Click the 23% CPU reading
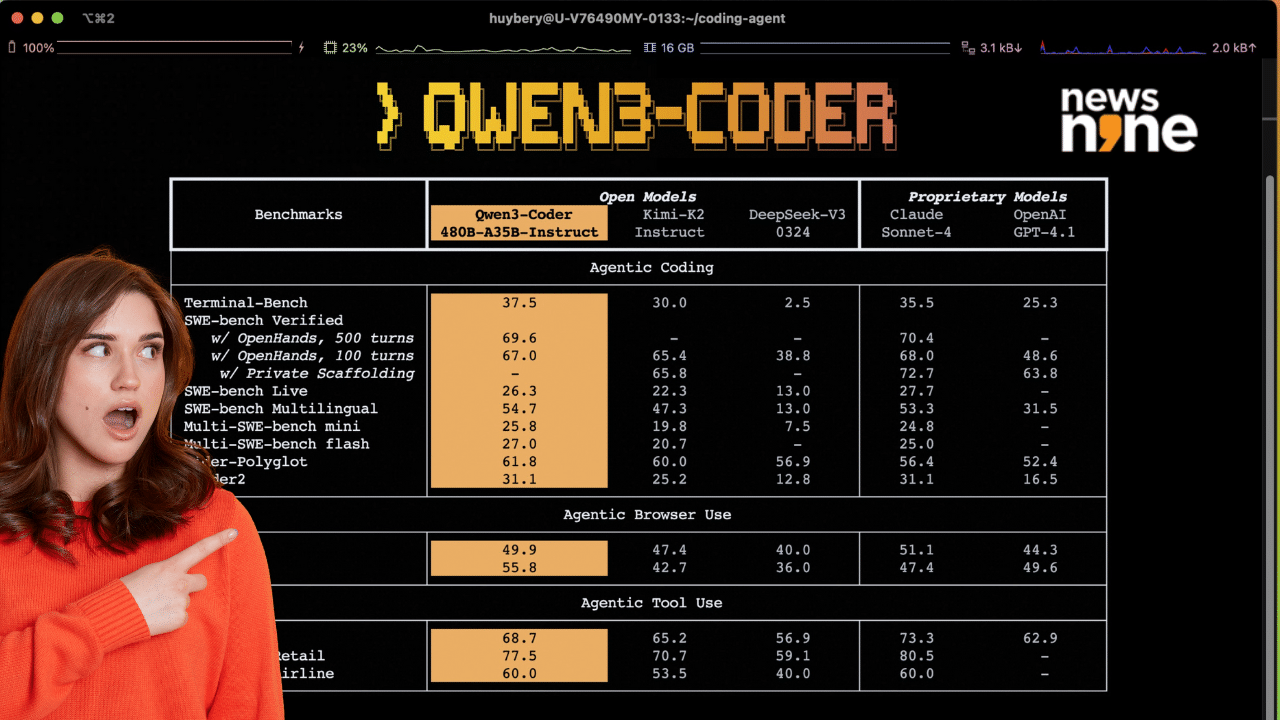Screen dimensions: 1280x720 point(355,47)
